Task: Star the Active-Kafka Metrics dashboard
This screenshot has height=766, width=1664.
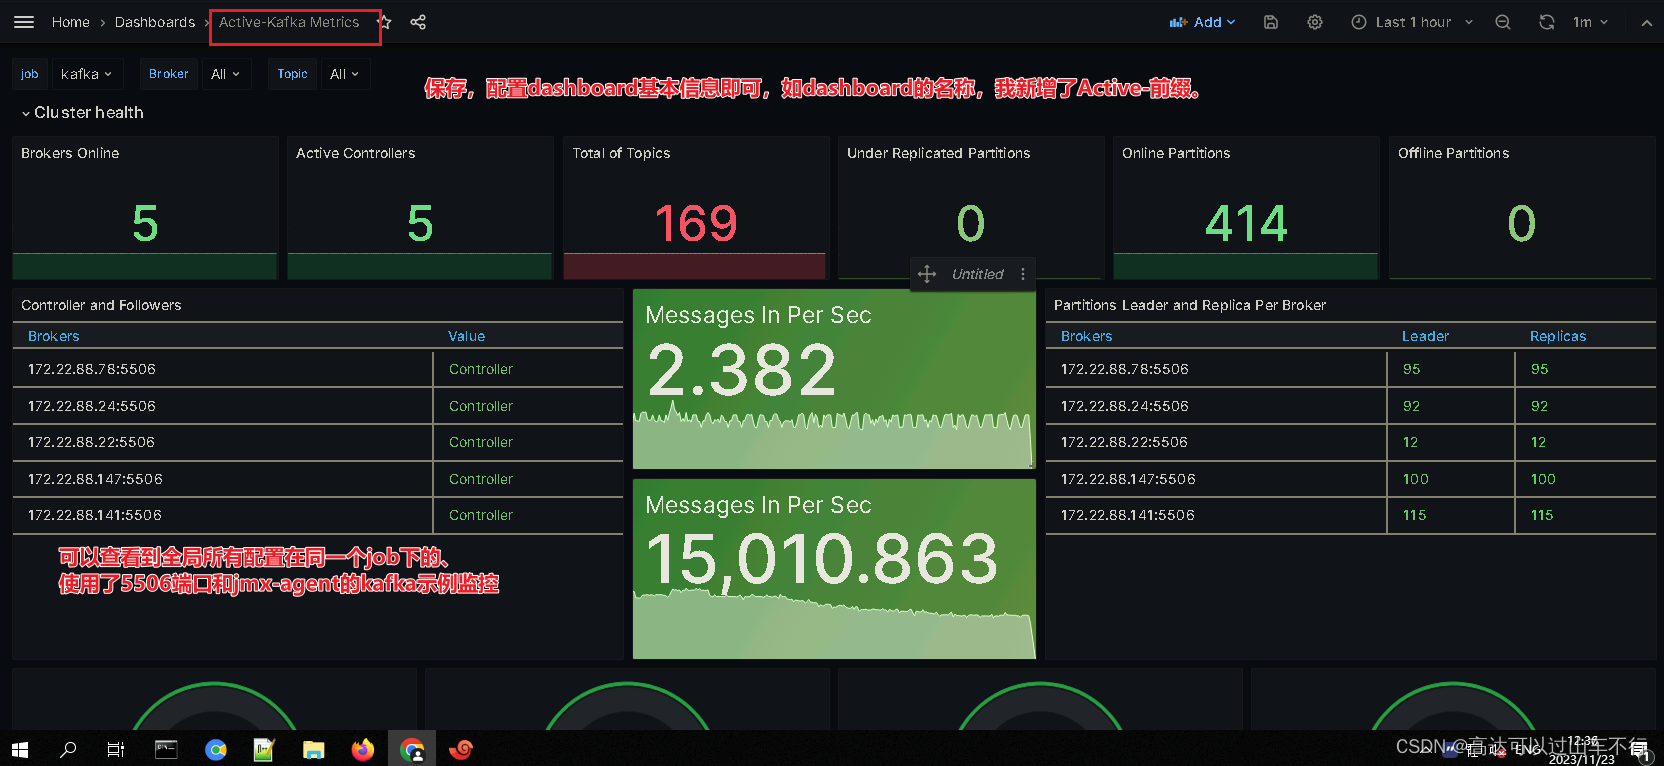Action: click(x=385, y=22)
